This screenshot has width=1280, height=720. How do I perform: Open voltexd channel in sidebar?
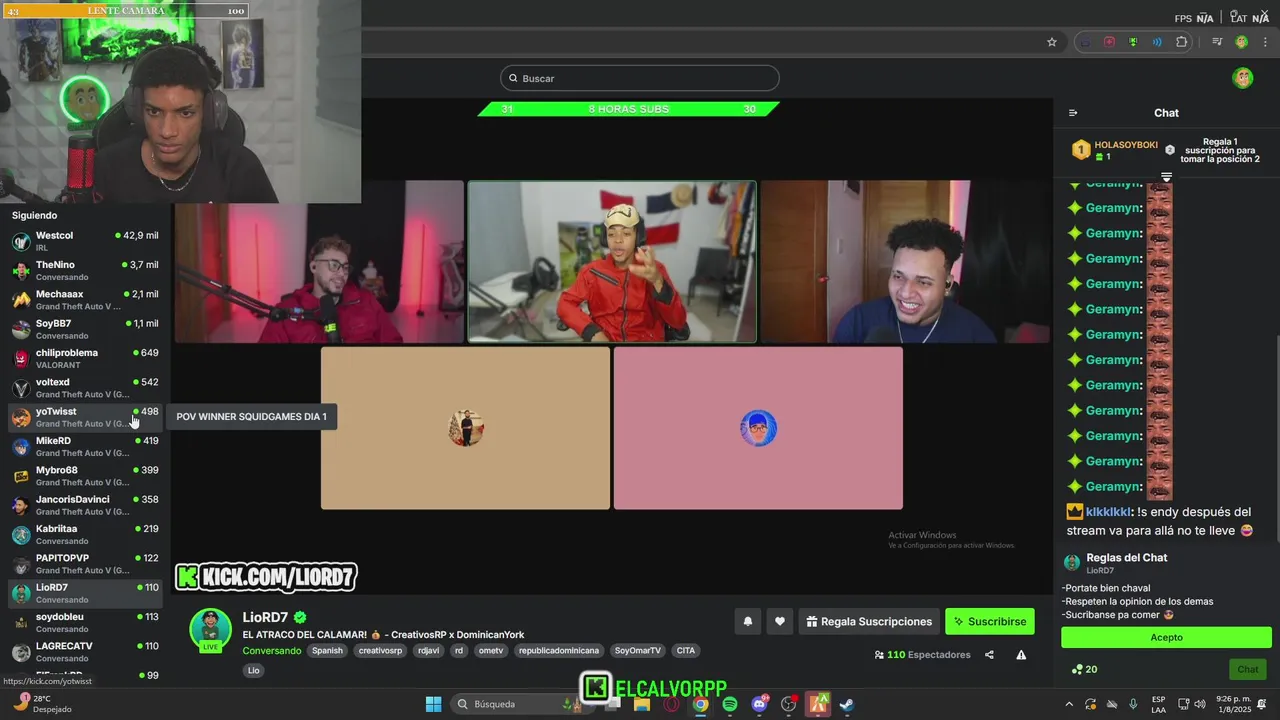[85, 388]
